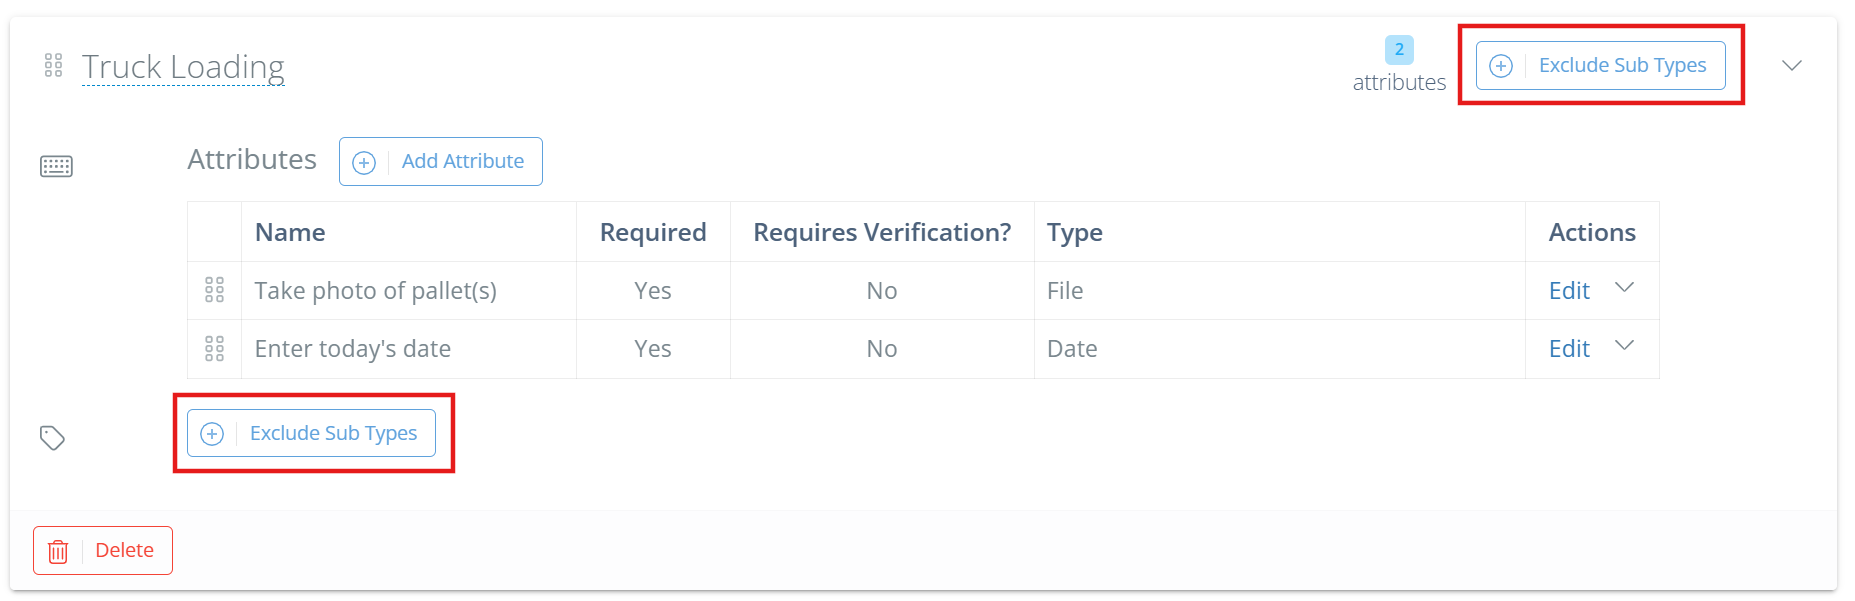Click the drag handle for Take photo row
Viewport: 1855px width, 601px height.
coord(214,291)
